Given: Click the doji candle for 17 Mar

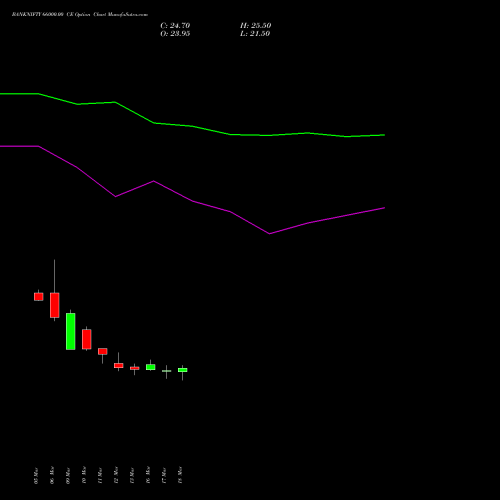Looking at the screenshot, I should pyautogui.click(x=167, y=371).
